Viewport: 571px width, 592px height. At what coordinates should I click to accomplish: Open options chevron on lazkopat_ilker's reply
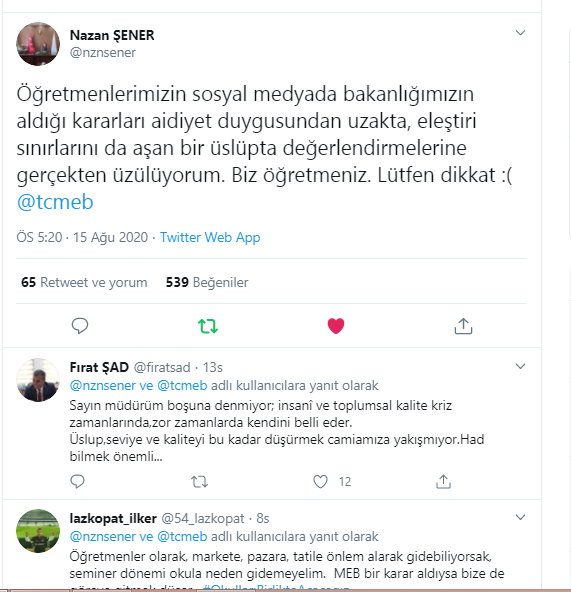click(x=520, y=517)
